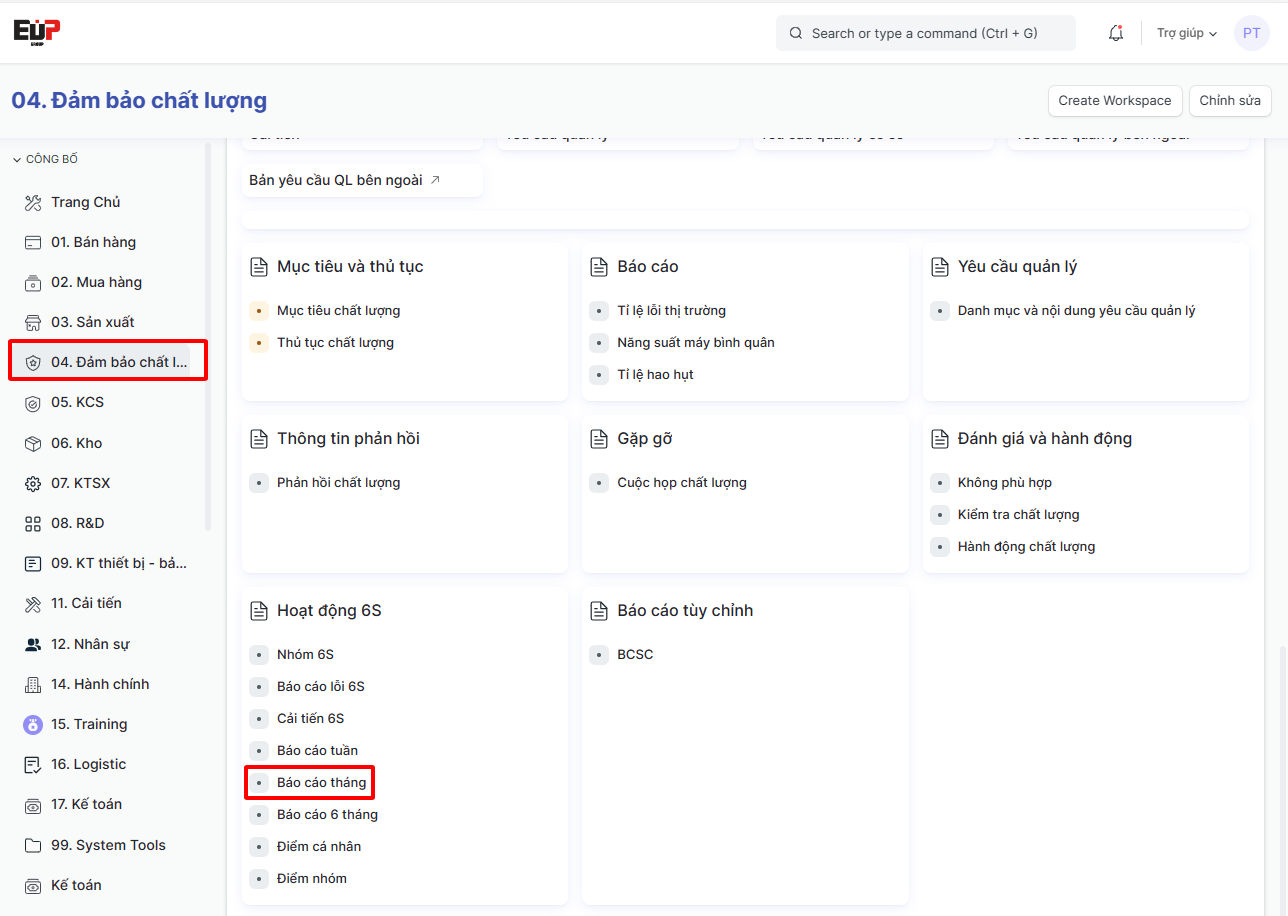Open the Tỉ lệ lỗi thị trường report

coord(671,310)
